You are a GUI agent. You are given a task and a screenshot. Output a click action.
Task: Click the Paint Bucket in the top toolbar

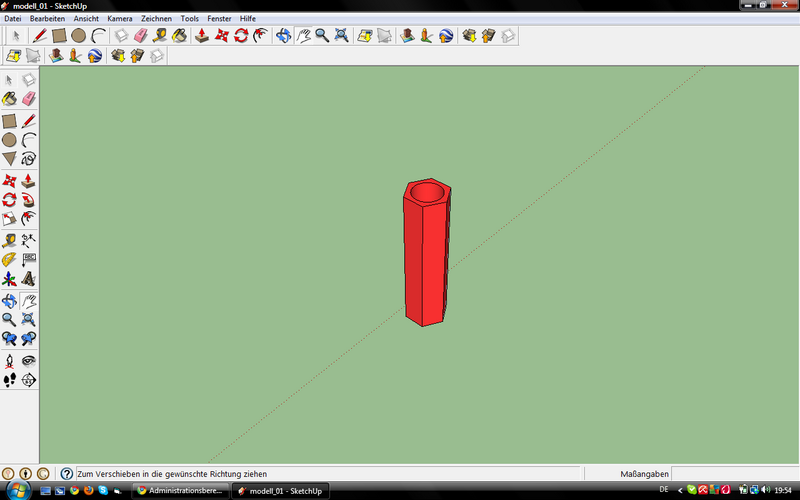[179, 36]
